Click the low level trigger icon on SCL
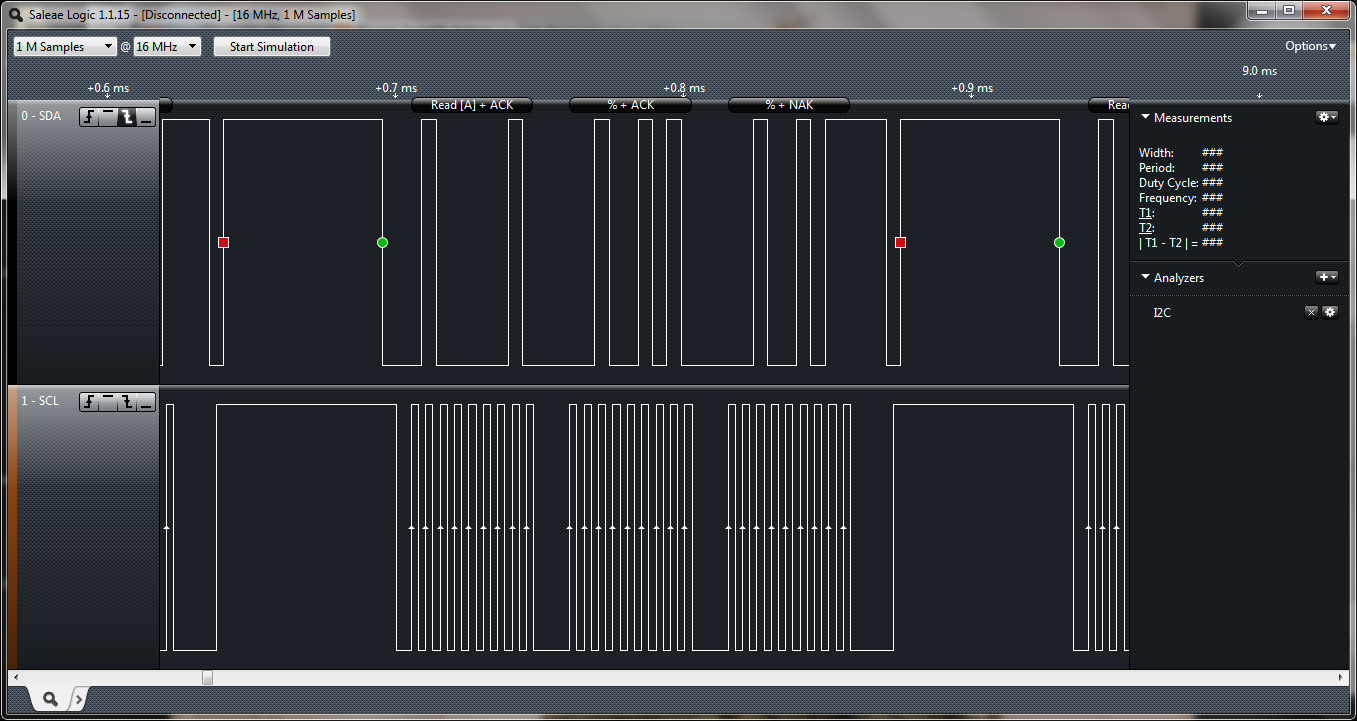 145,402
